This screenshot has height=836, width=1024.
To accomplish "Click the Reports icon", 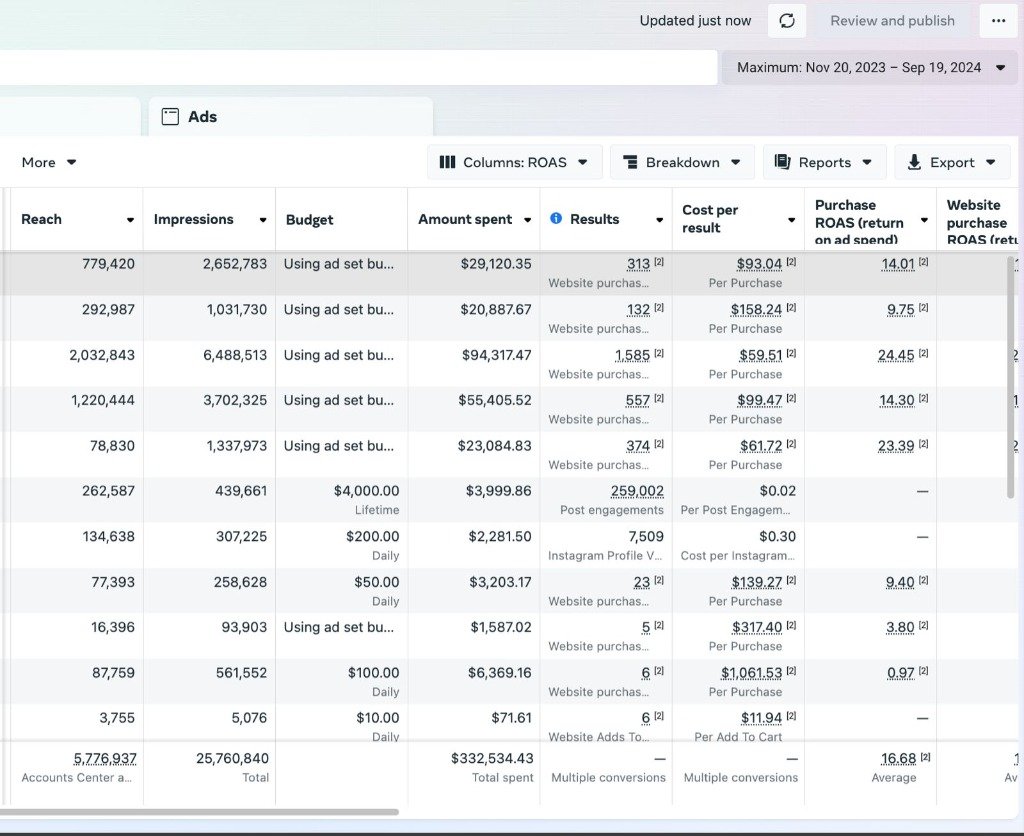I will tap(782, 162).
